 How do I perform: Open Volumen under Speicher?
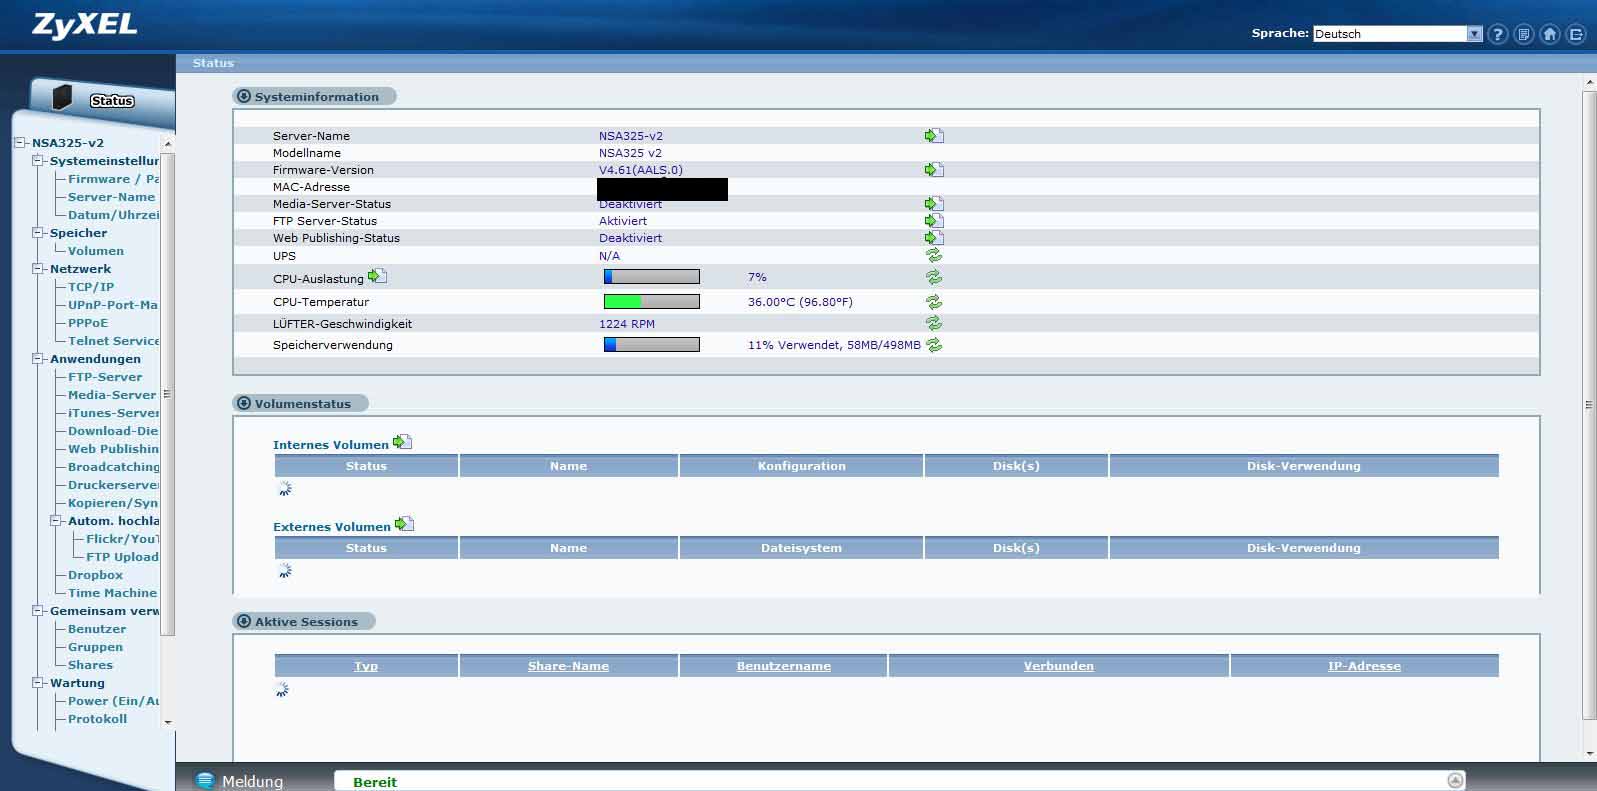click(x=96, y=251)
